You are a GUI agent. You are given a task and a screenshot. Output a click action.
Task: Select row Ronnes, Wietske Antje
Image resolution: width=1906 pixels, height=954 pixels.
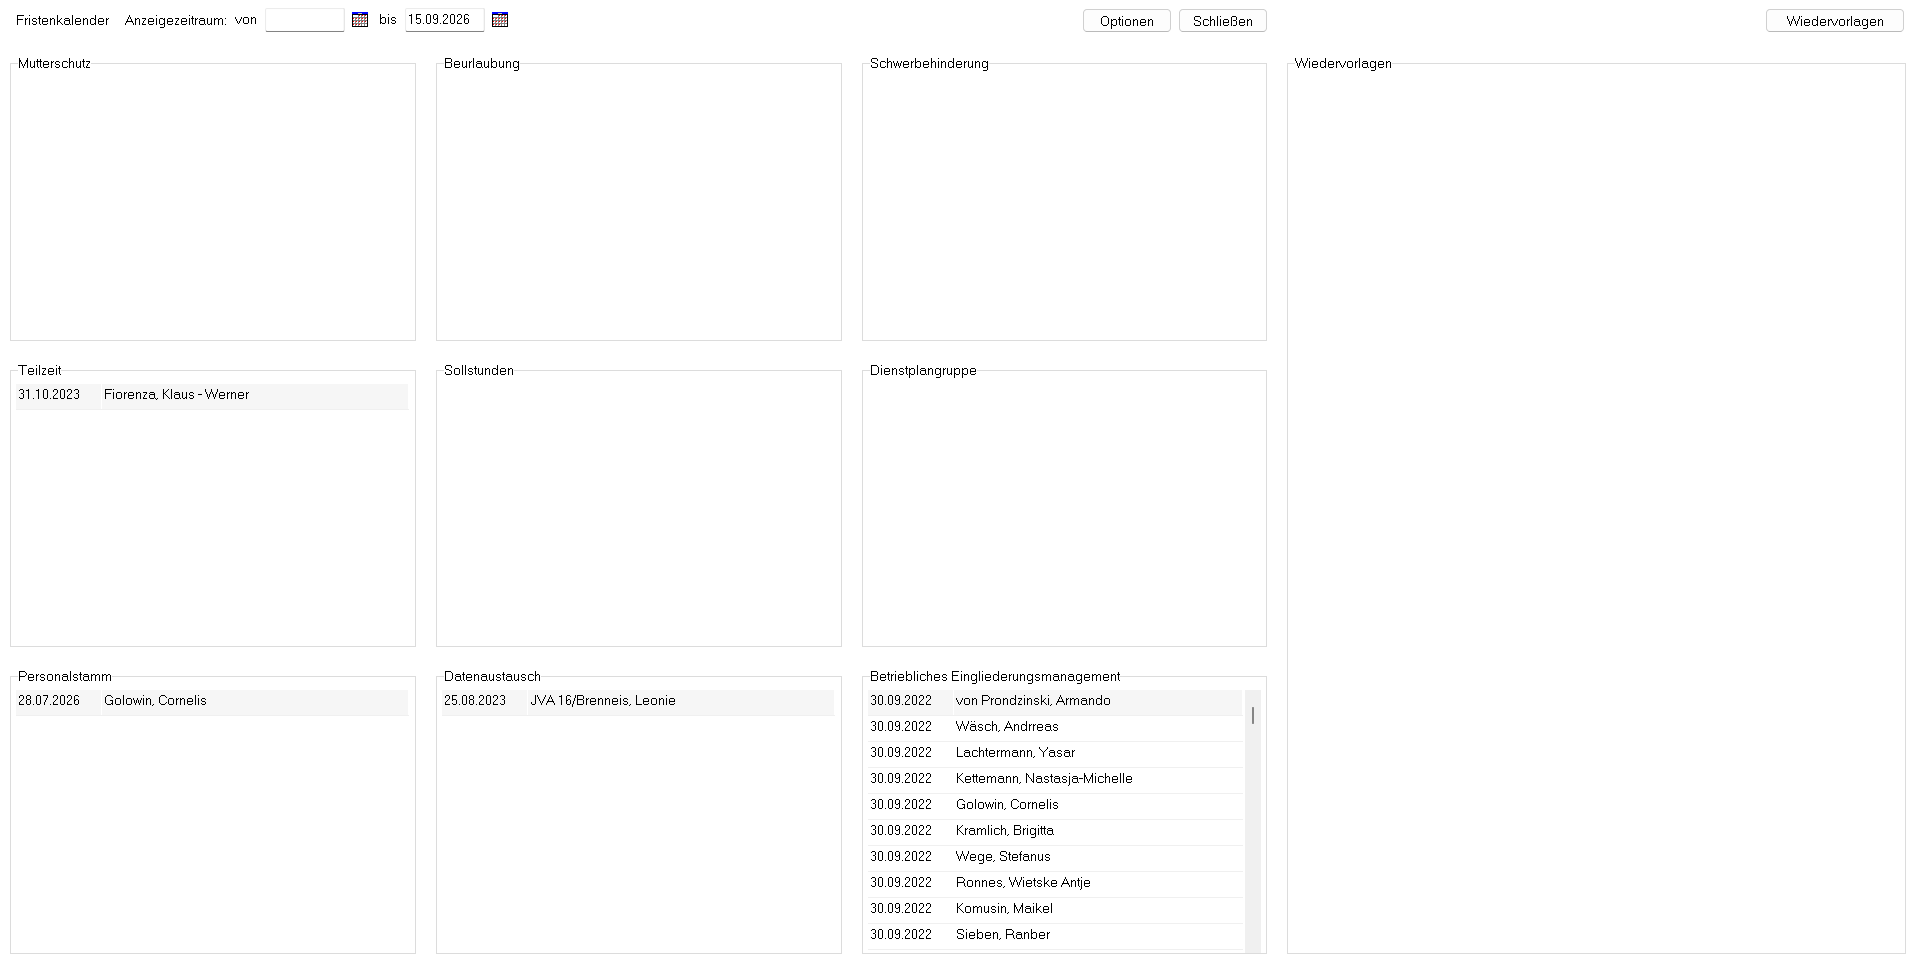tap(1055, 884)
